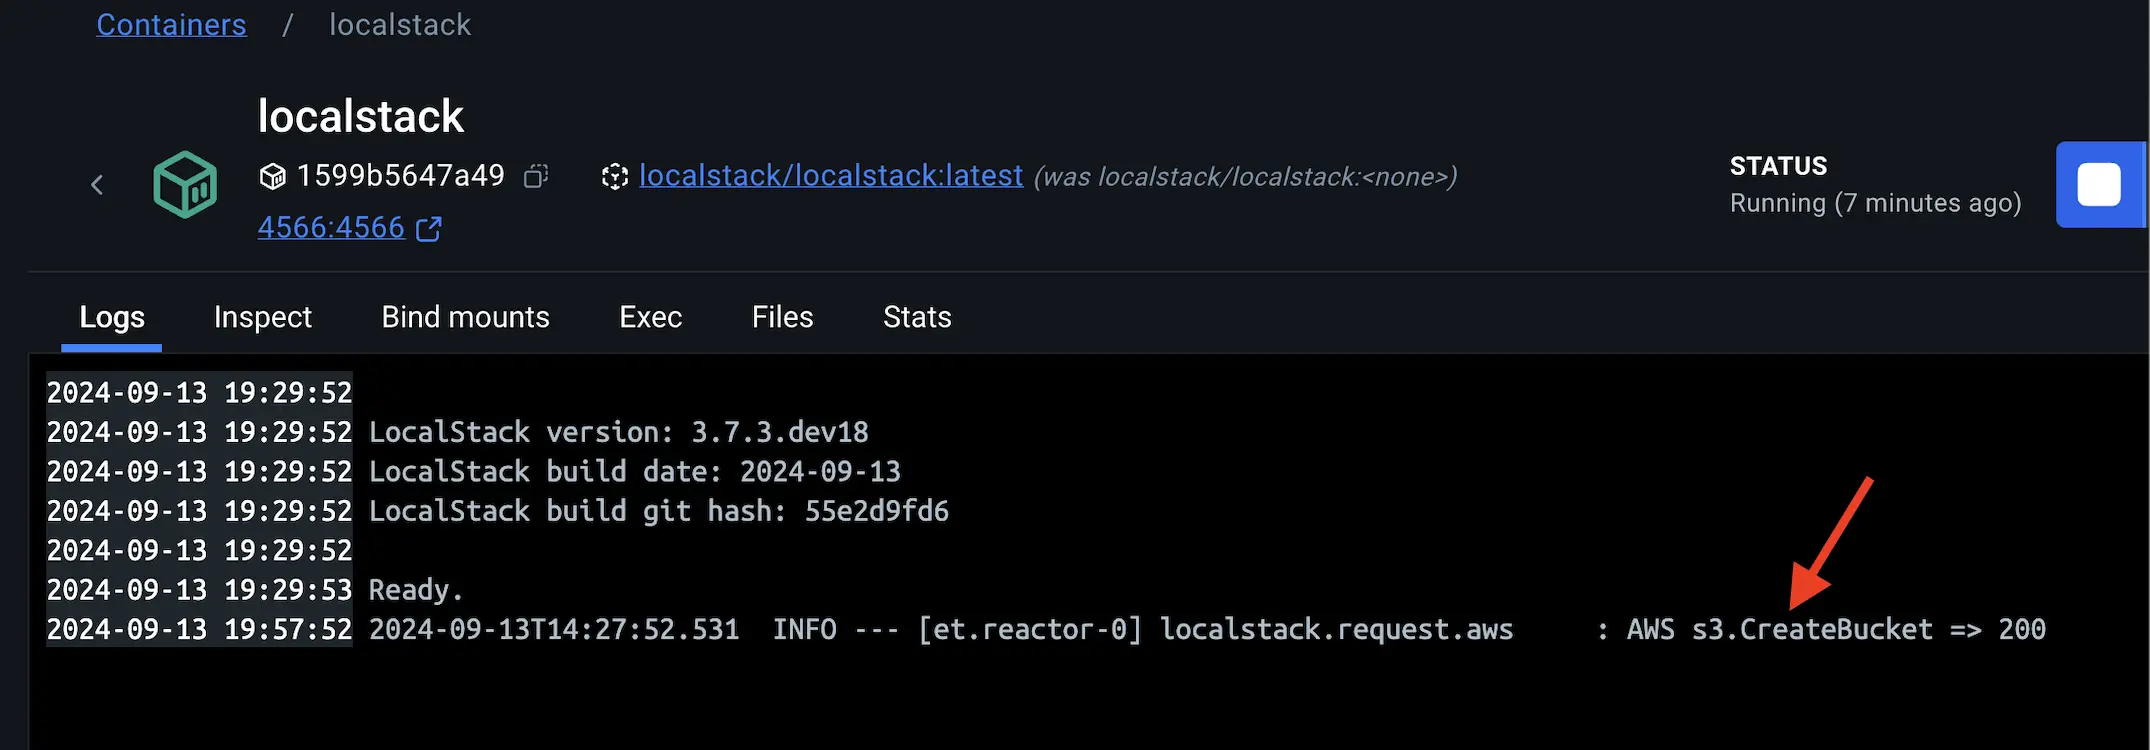The height and width of the screenshot is (750, 2150).
Task: Open the localstack/localstack:latest image link
Action: 830,176
